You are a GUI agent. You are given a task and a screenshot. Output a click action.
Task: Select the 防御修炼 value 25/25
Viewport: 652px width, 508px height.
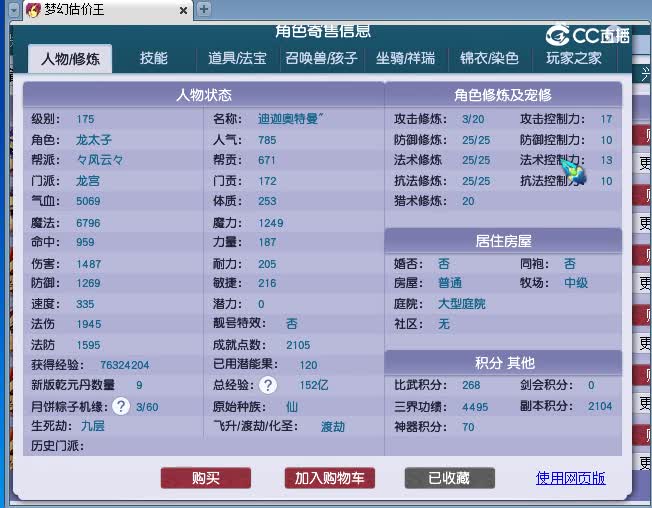coord(476,140)
